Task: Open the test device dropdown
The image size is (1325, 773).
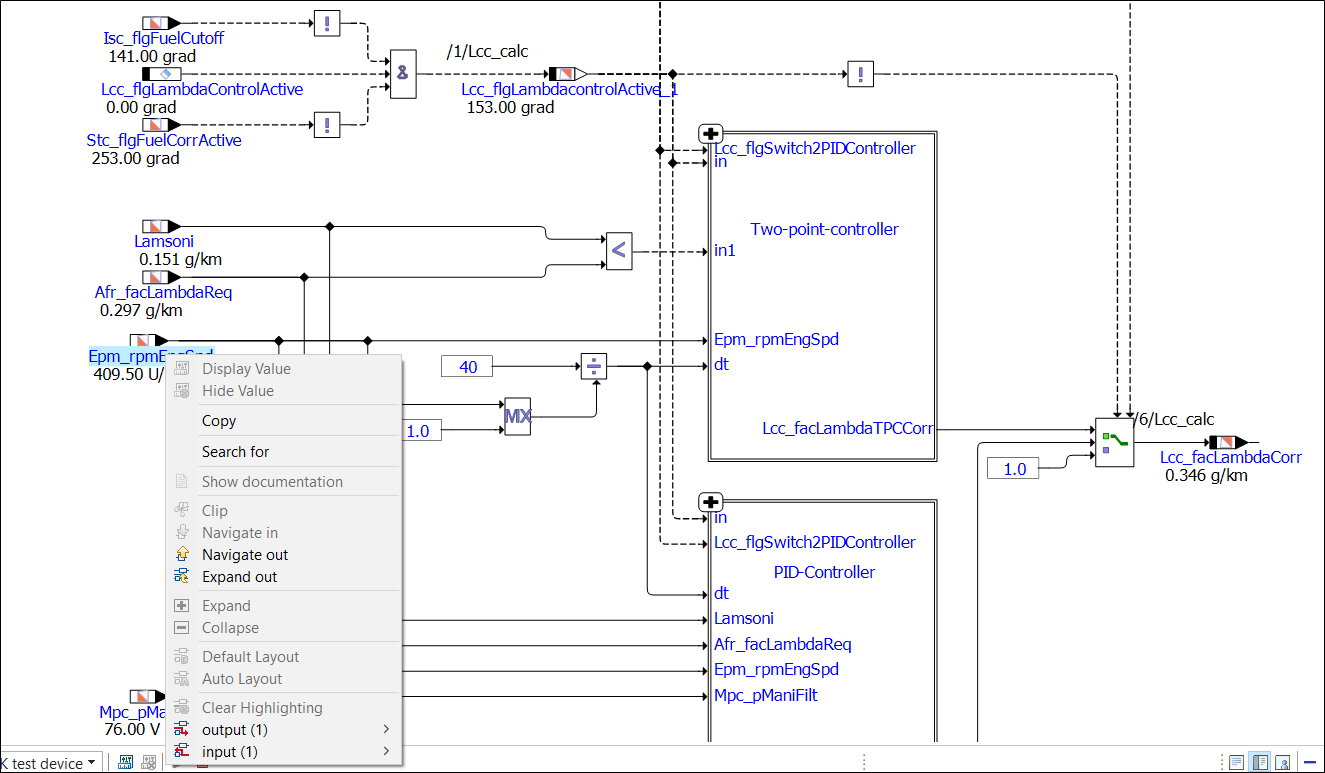Action: tap(90, 762)
